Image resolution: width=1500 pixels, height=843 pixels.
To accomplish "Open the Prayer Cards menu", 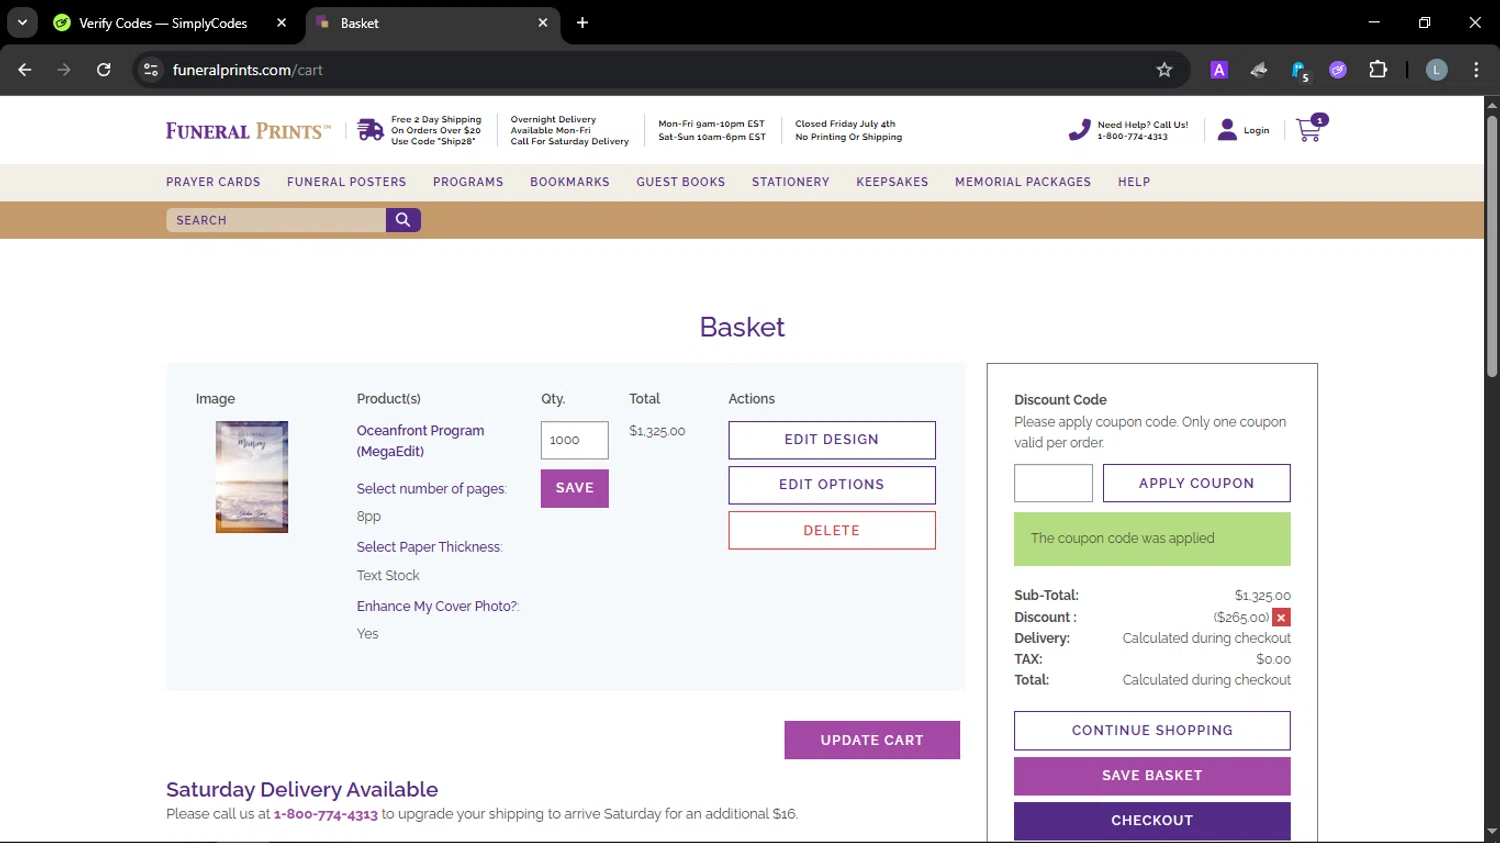I will click(213, 182).
